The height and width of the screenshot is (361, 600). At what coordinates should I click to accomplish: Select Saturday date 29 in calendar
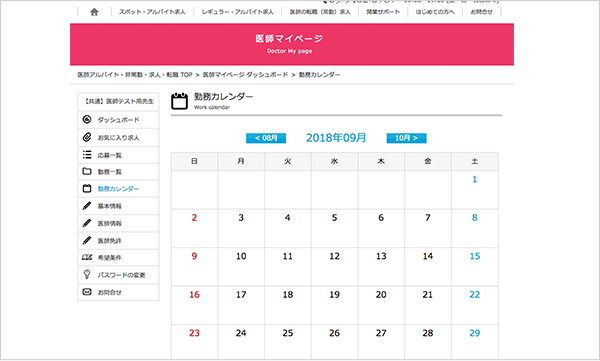click(475, 333)
